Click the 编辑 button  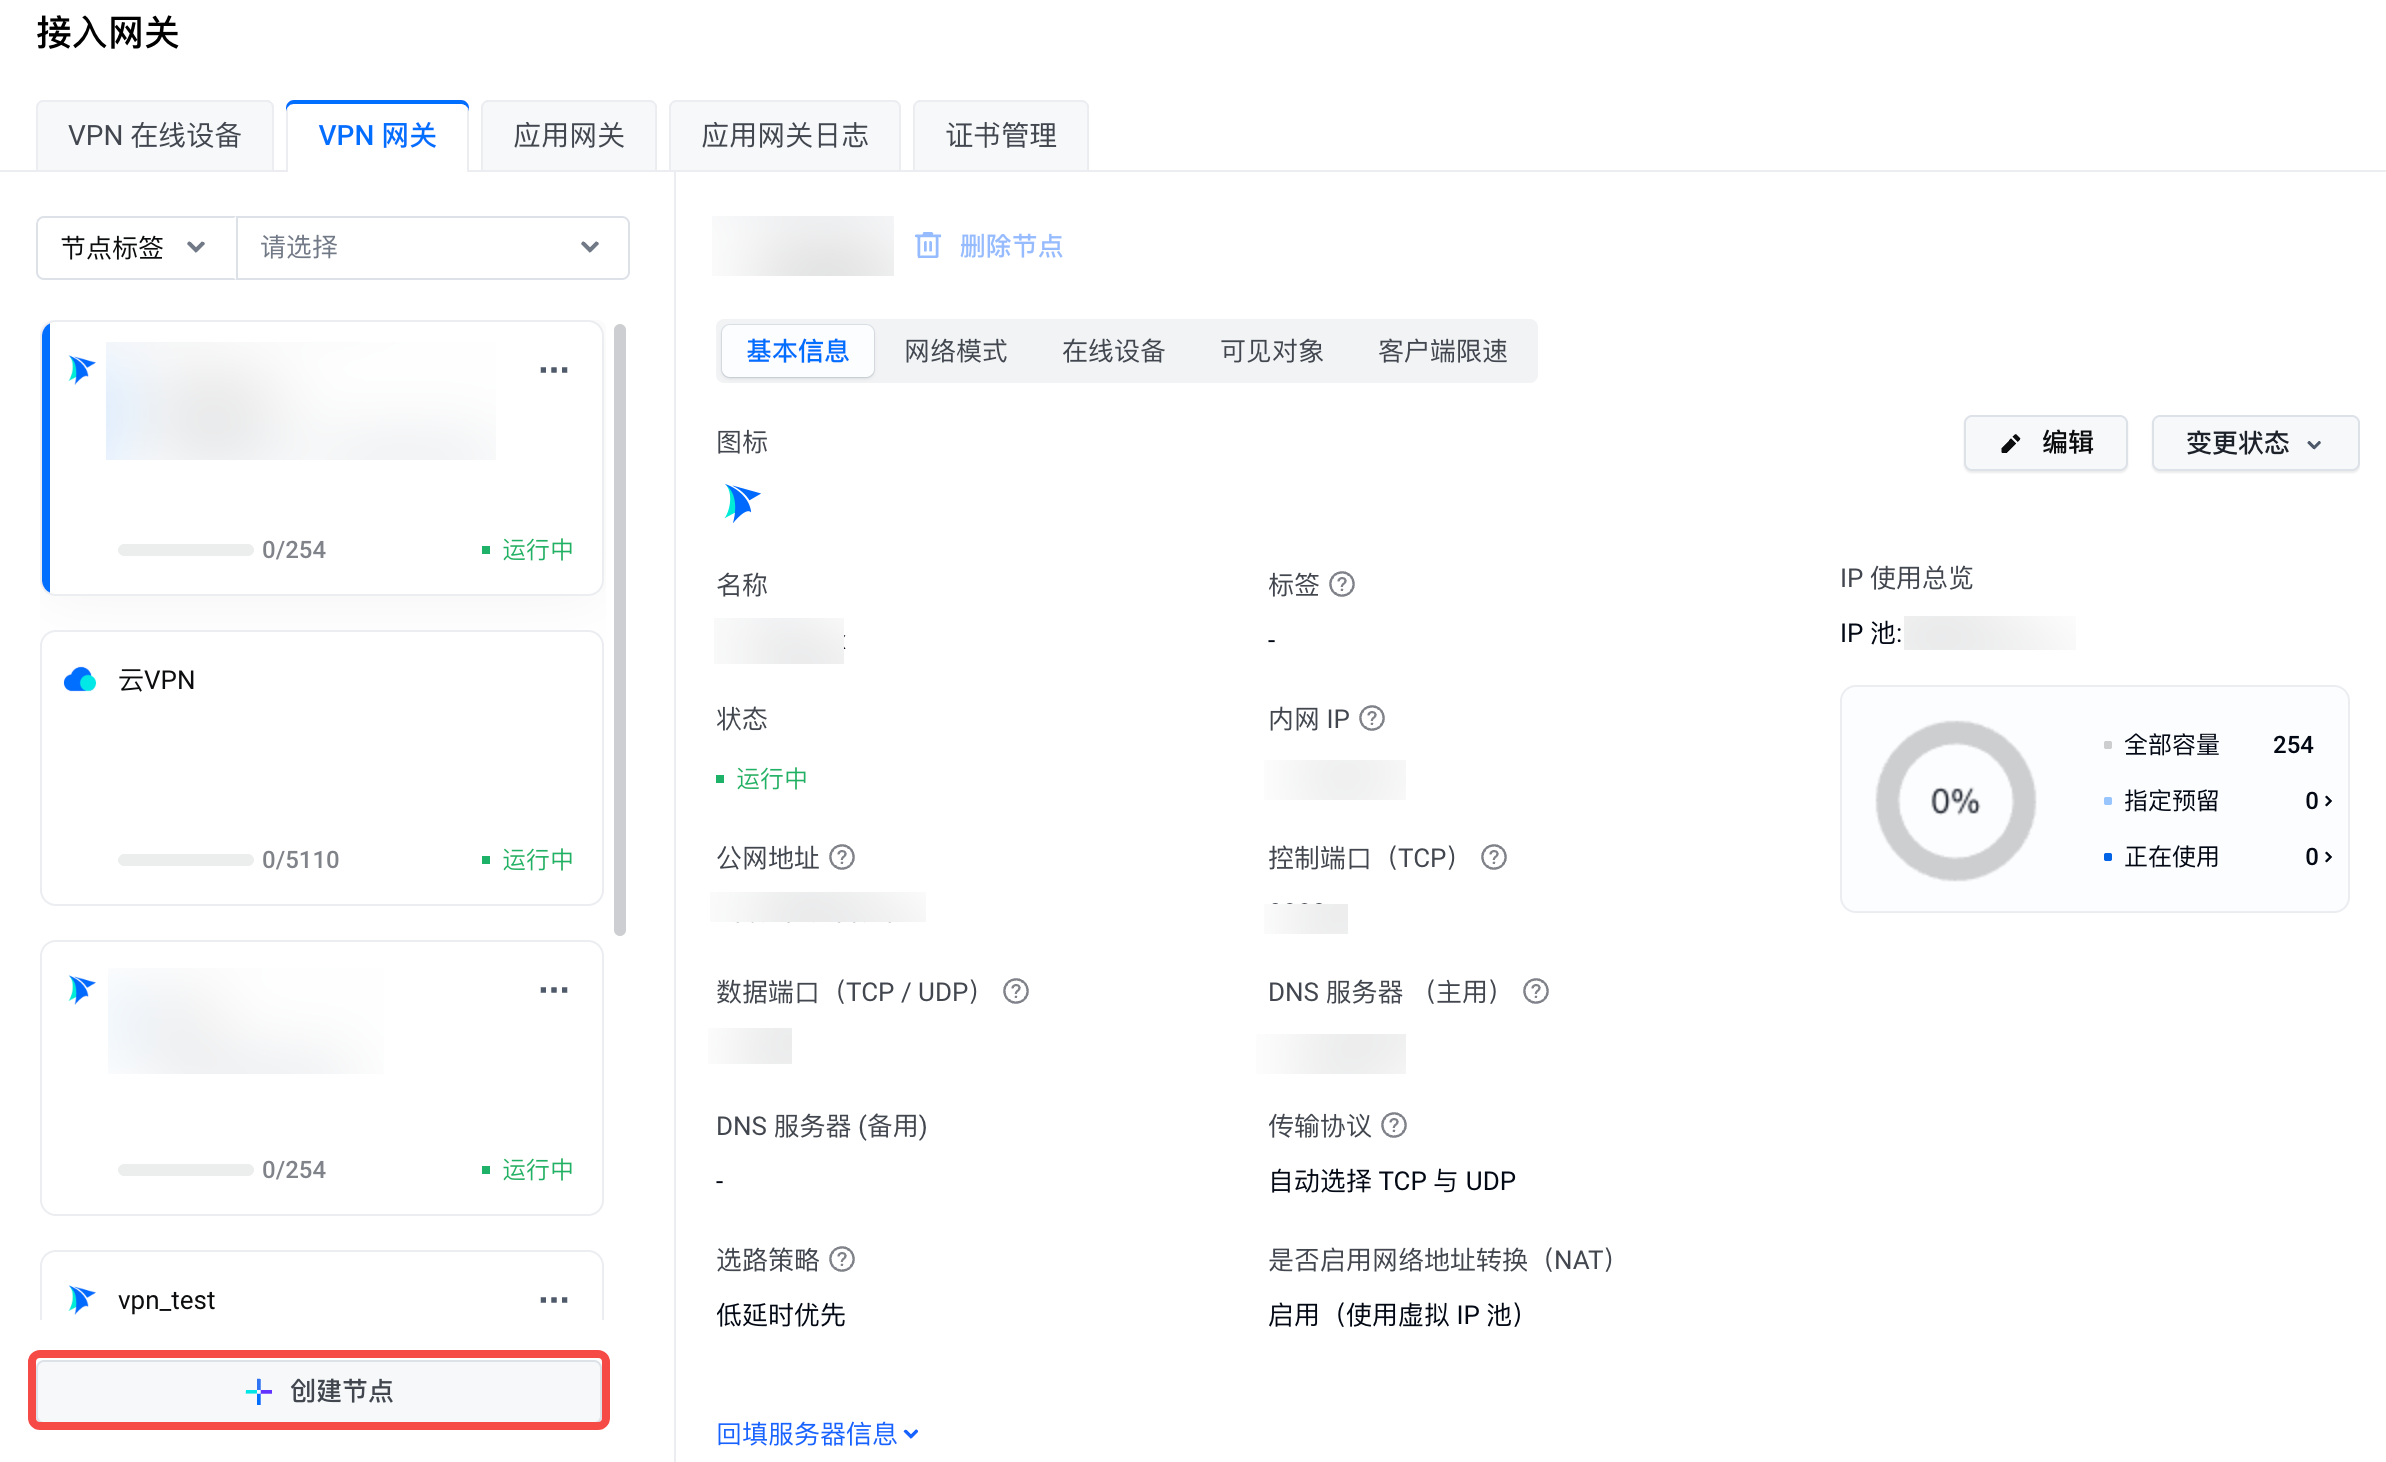[2045, 443]
